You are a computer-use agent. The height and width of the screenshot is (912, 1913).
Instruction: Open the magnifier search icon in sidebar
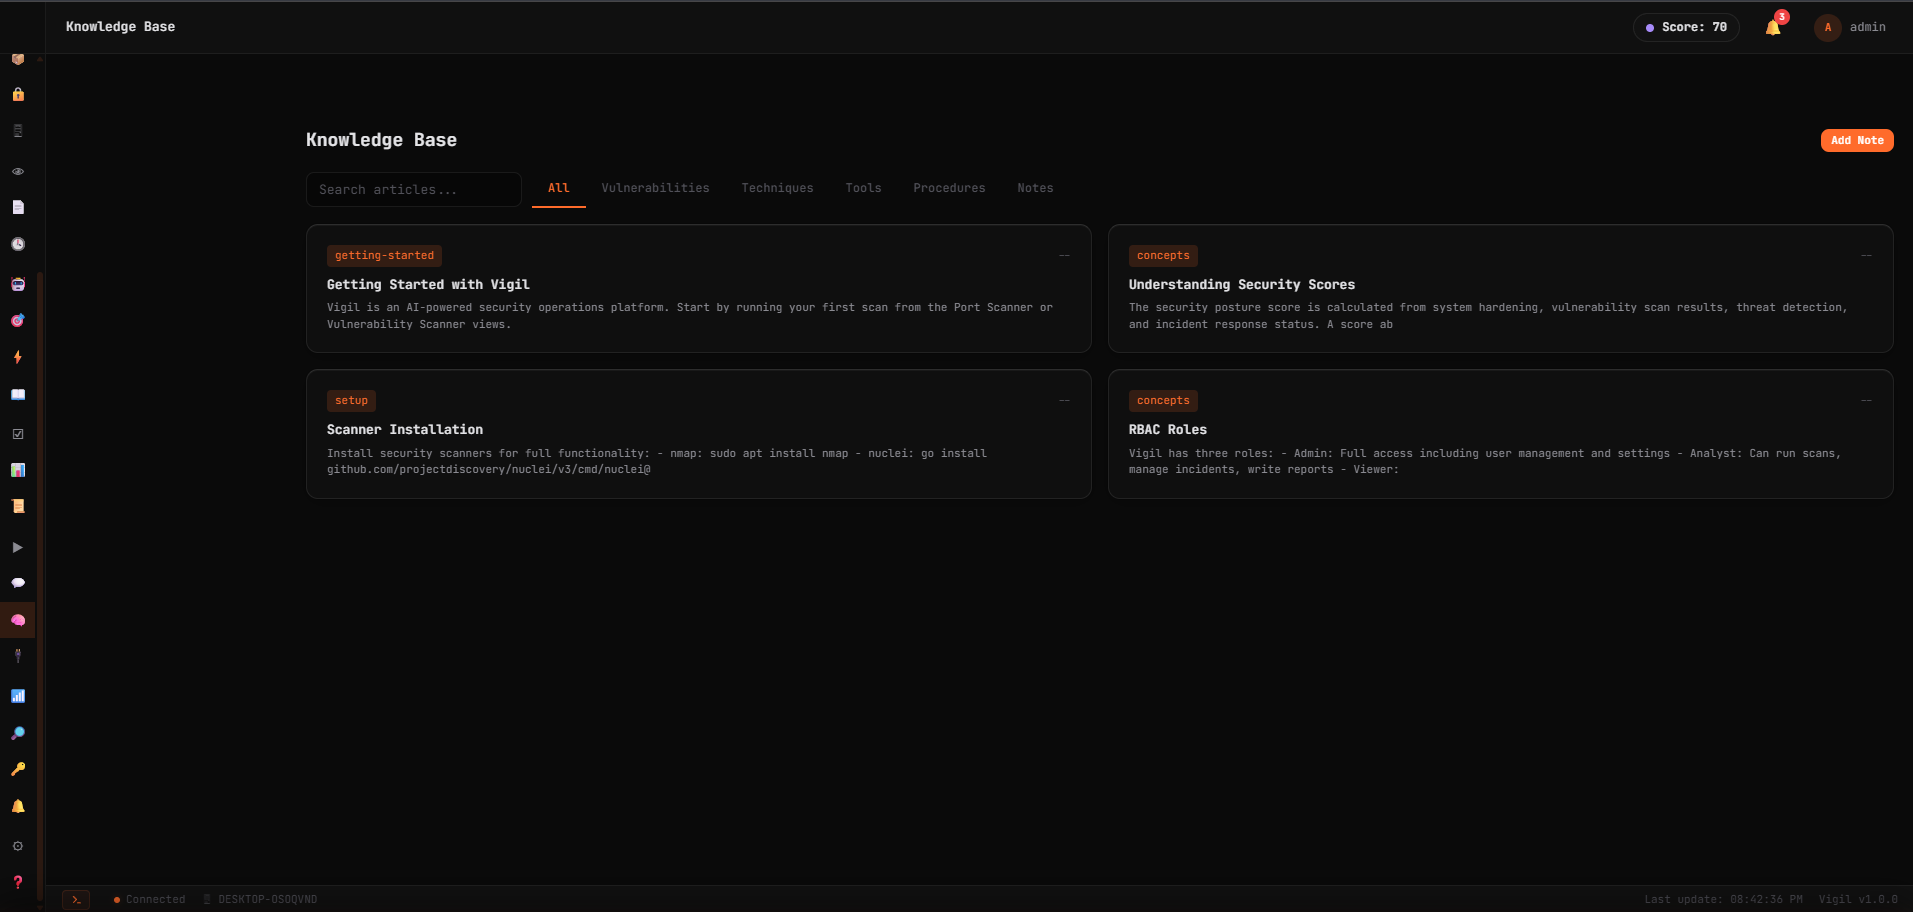click(x=18, y=732)
